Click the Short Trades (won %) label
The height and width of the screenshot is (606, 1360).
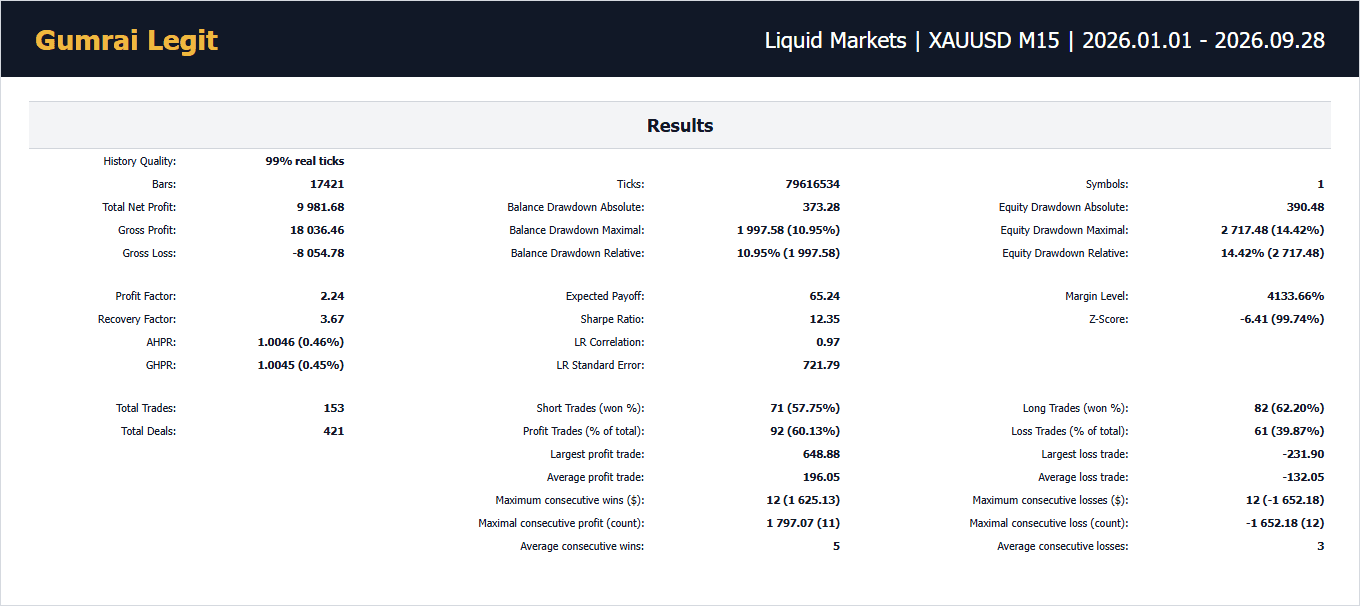click(591, 408)
